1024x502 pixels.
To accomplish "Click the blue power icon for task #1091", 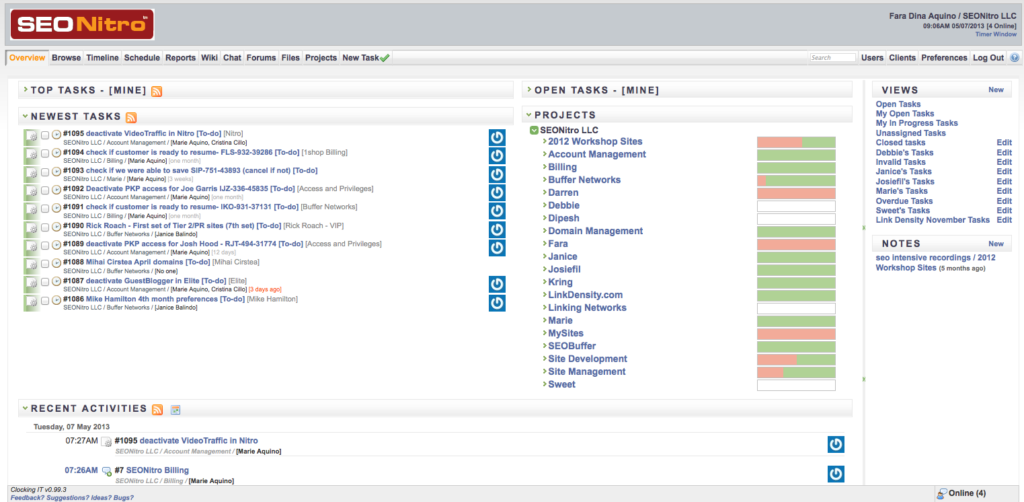I will 497,211.
